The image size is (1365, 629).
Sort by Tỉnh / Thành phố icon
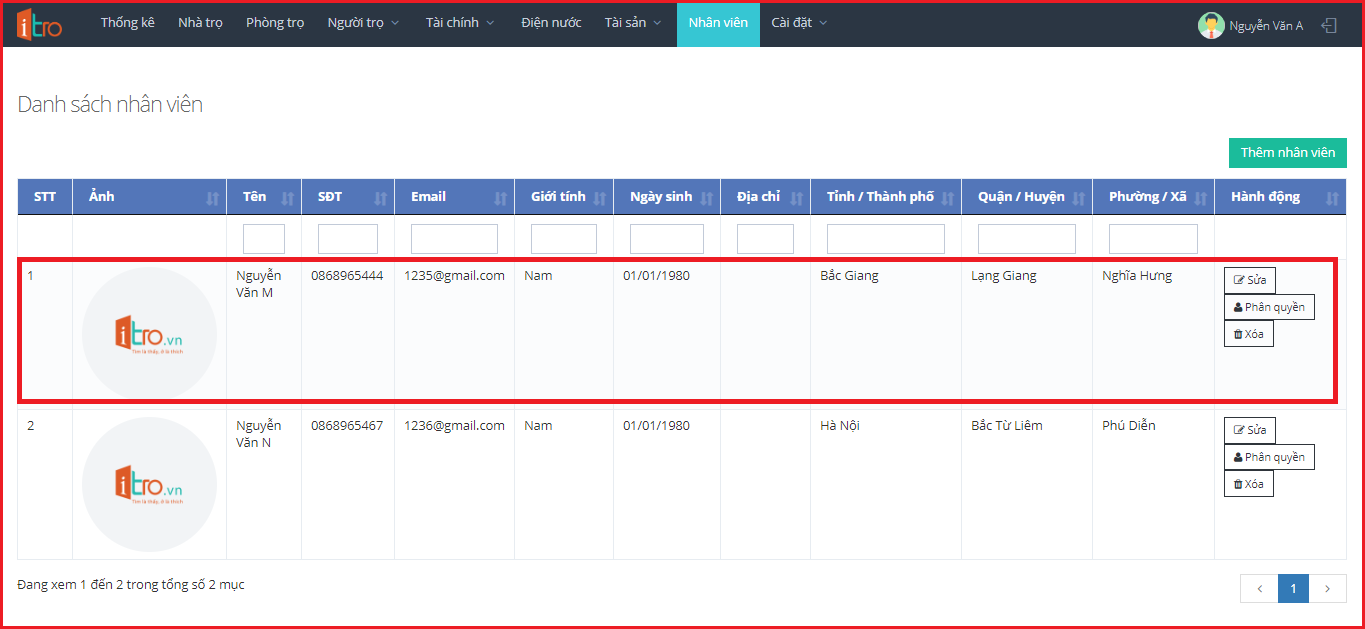pos(947,198)
